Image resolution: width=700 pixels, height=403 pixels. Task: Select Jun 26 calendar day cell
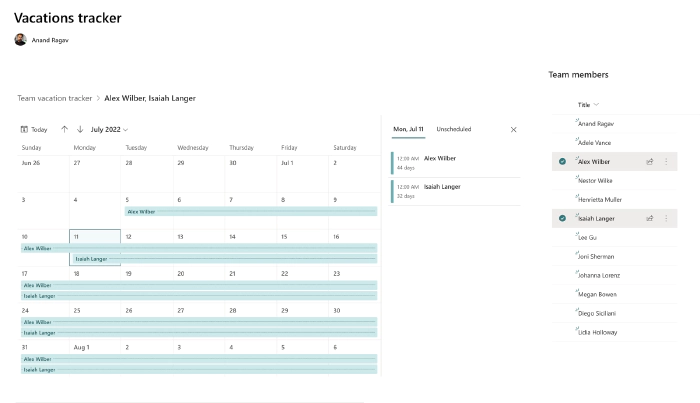click(x=43, y=174)
